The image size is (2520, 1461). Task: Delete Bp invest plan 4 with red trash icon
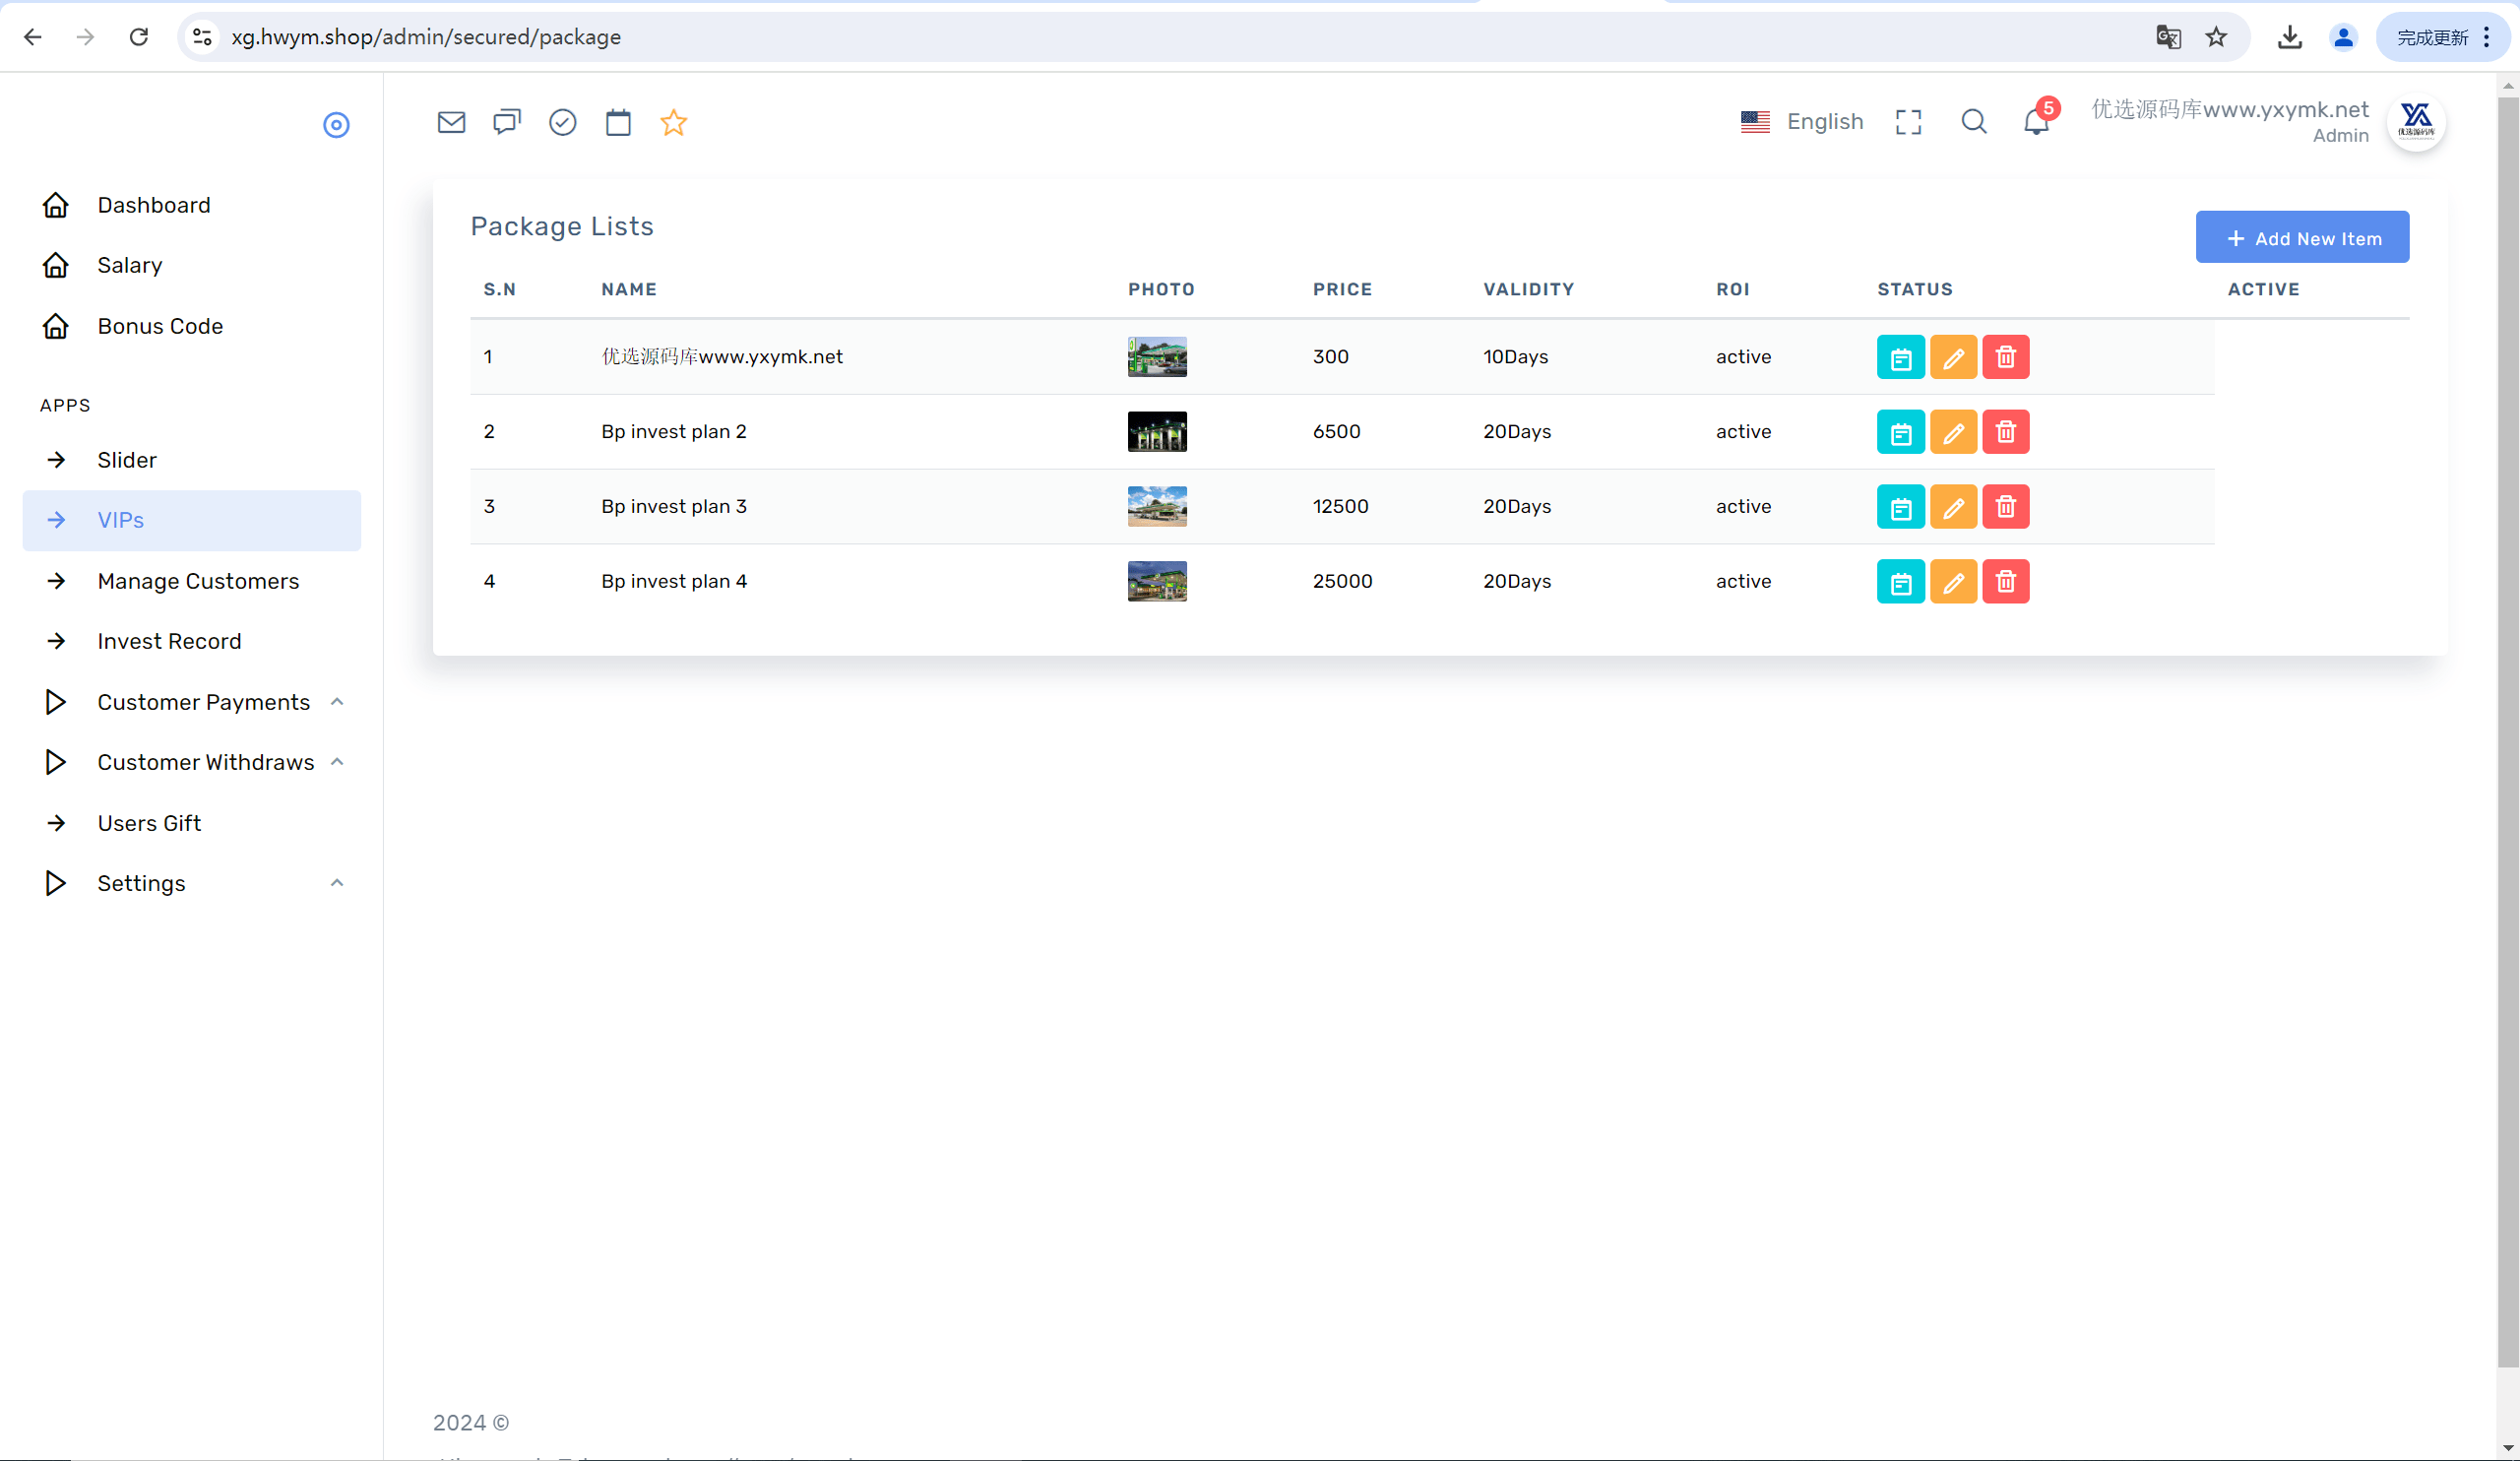click(2005, 582)
